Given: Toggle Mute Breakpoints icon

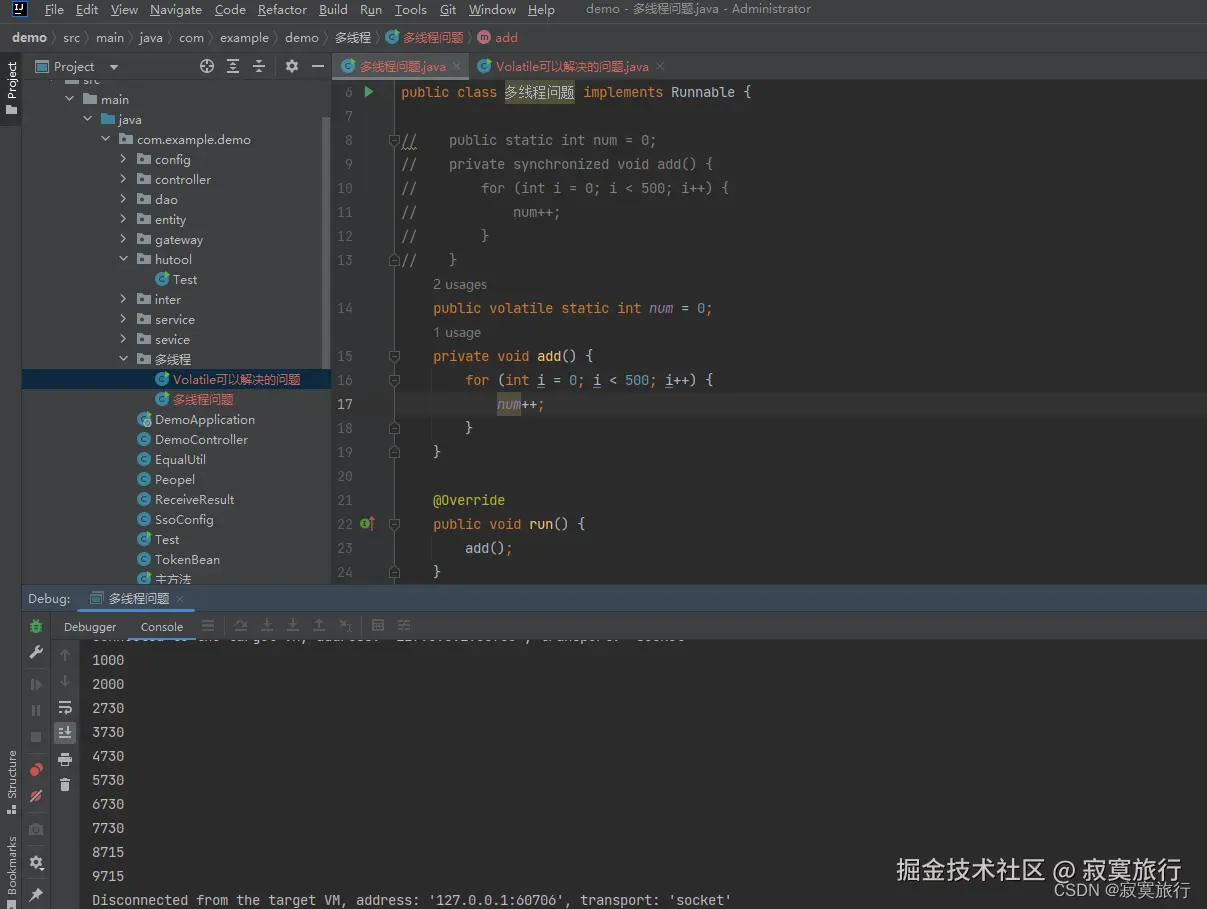Looking at the screenshot, I should point(36,796).
